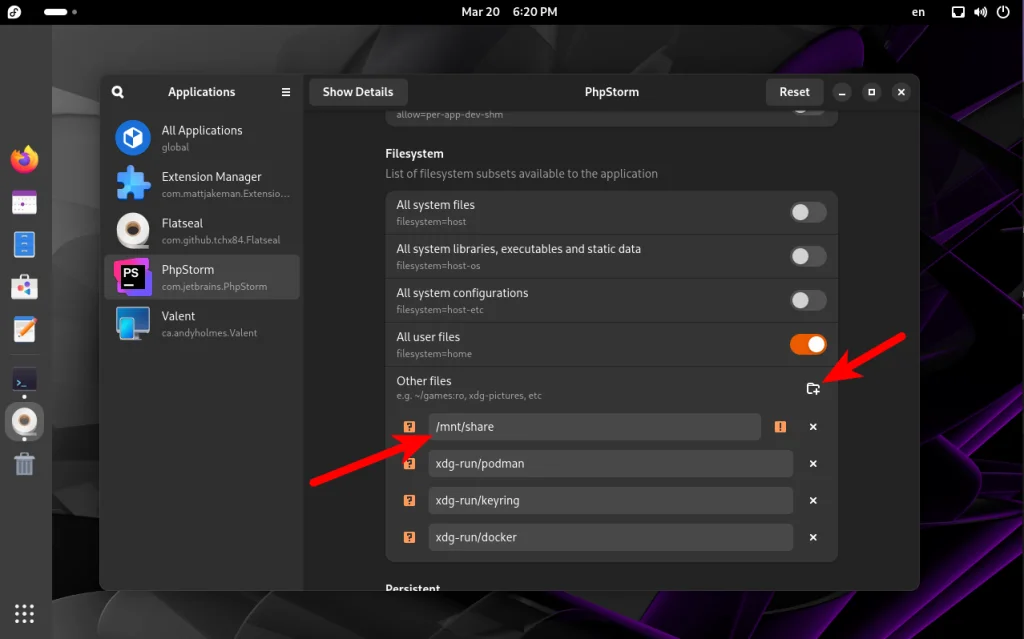
Task: Select Valent in the applications list
Action: point(200,323)
